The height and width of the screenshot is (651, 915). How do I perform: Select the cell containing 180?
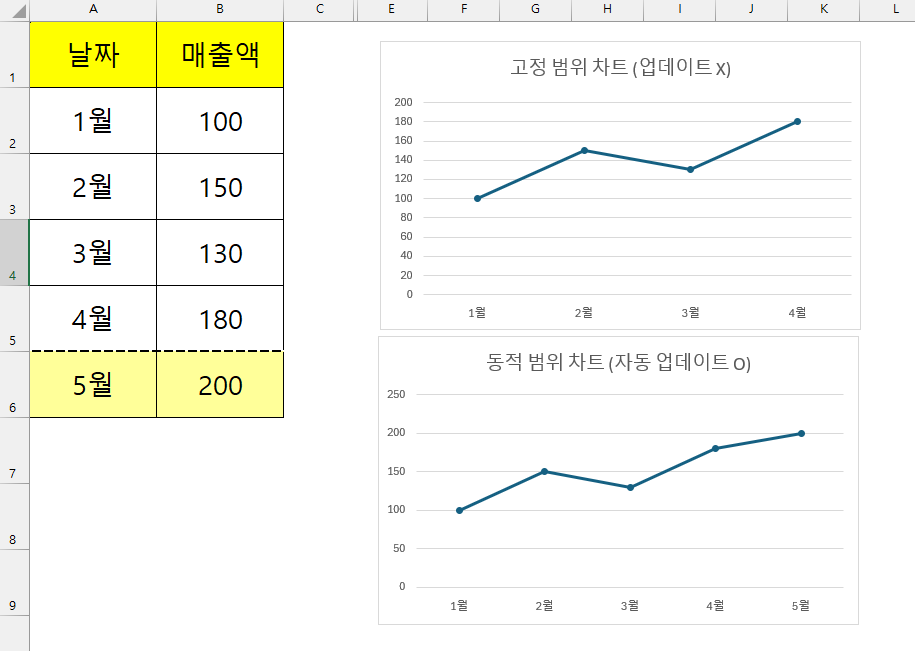(x=220, y=318)
